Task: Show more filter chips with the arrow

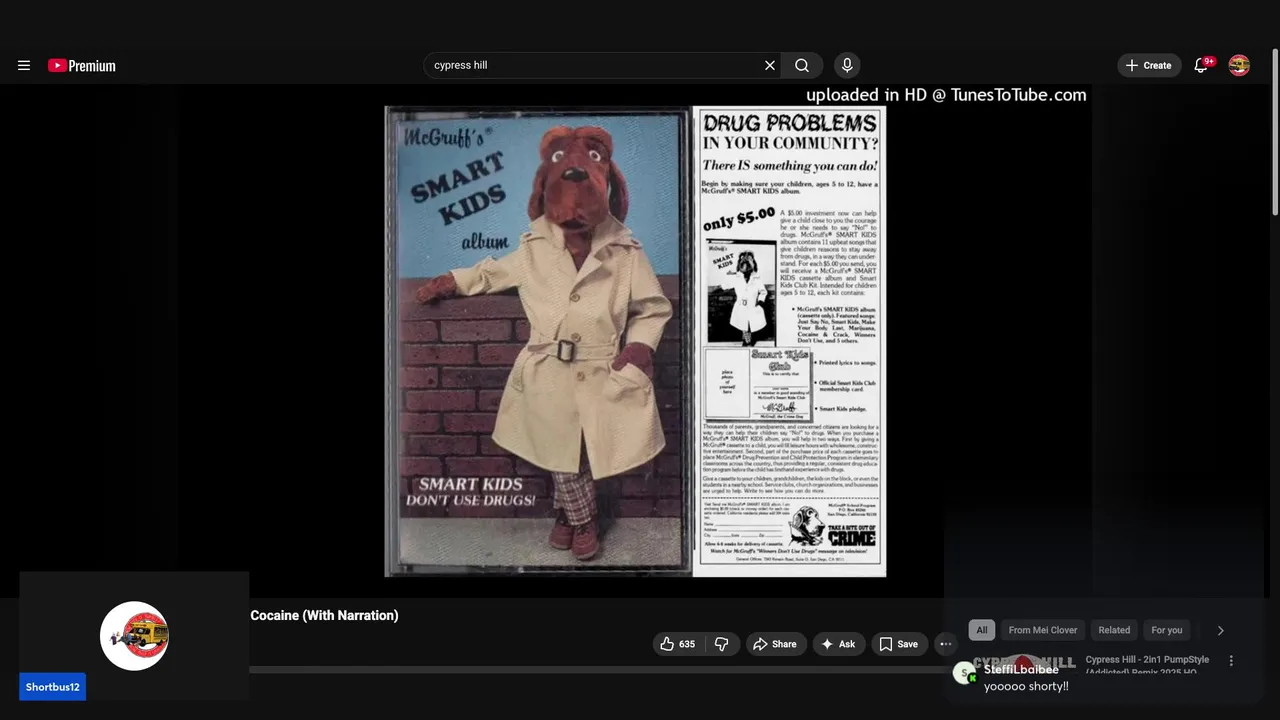Action: [1220, 630]
